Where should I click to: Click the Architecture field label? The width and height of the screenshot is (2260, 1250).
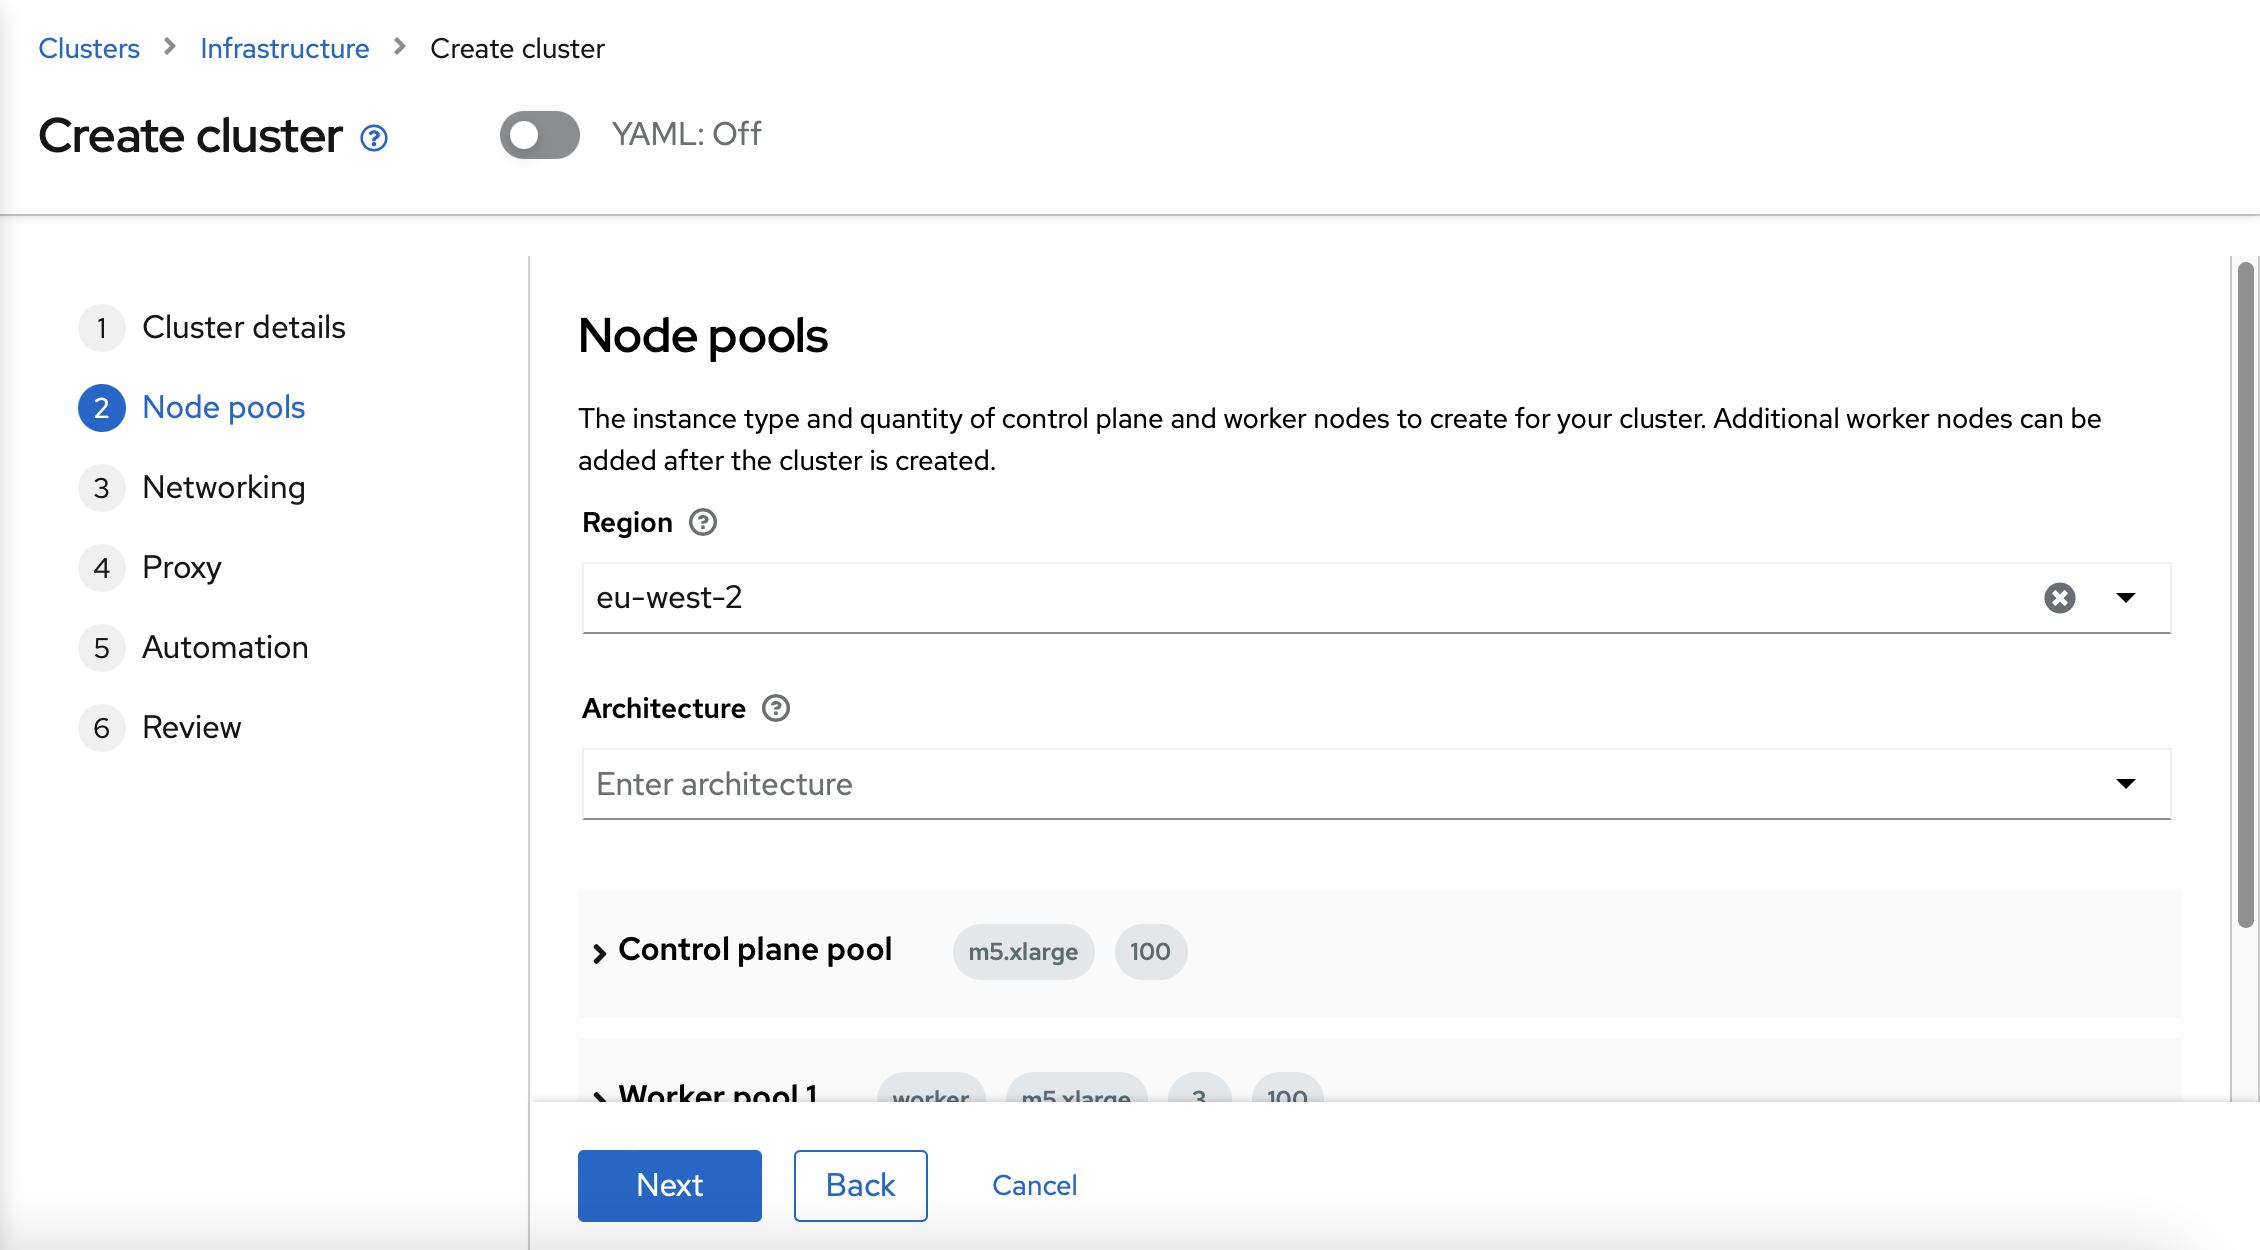pyautogui.click(x=664, y=708)
